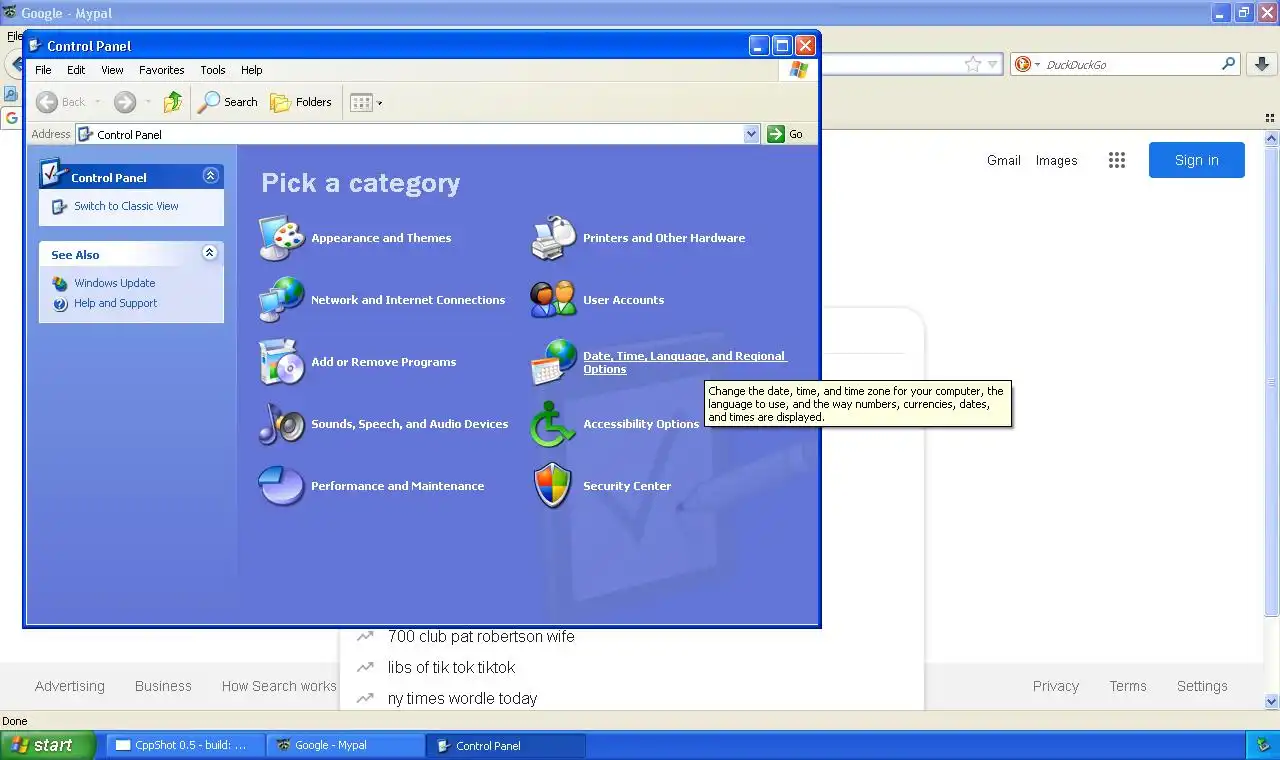This screenshot has height=760, width=1280.
Task: Click Appearance and Themes text link
Action: (381, 238)
